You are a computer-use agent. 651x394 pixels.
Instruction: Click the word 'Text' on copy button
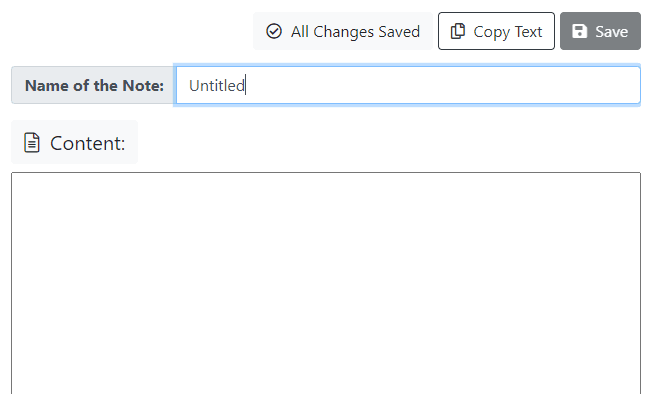point(529,32)
